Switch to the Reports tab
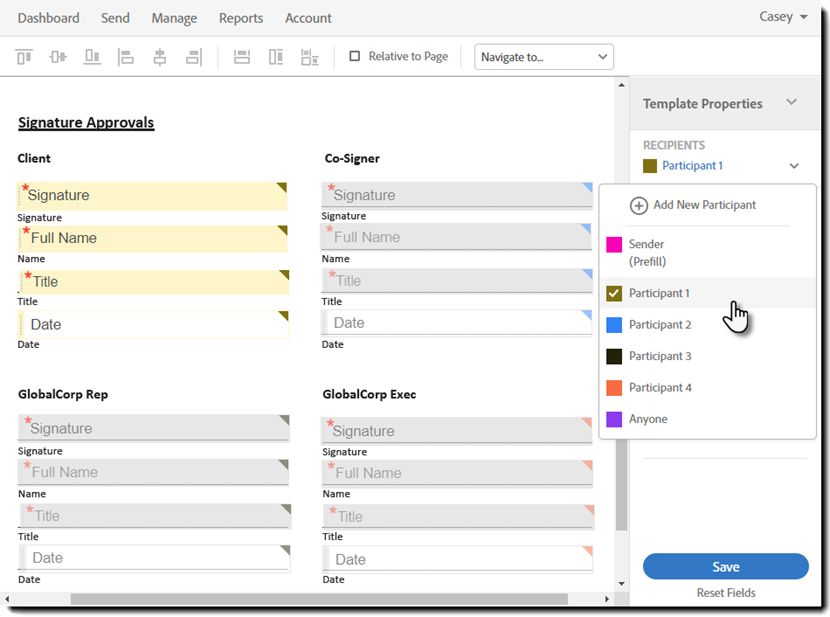The image size is (830, 617). [x=241, y=18]
